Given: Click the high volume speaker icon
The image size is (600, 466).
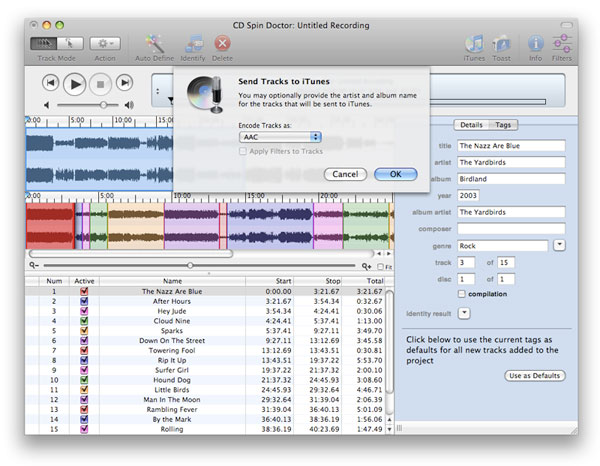Looking at the screenshot, I should pos(129,105).
